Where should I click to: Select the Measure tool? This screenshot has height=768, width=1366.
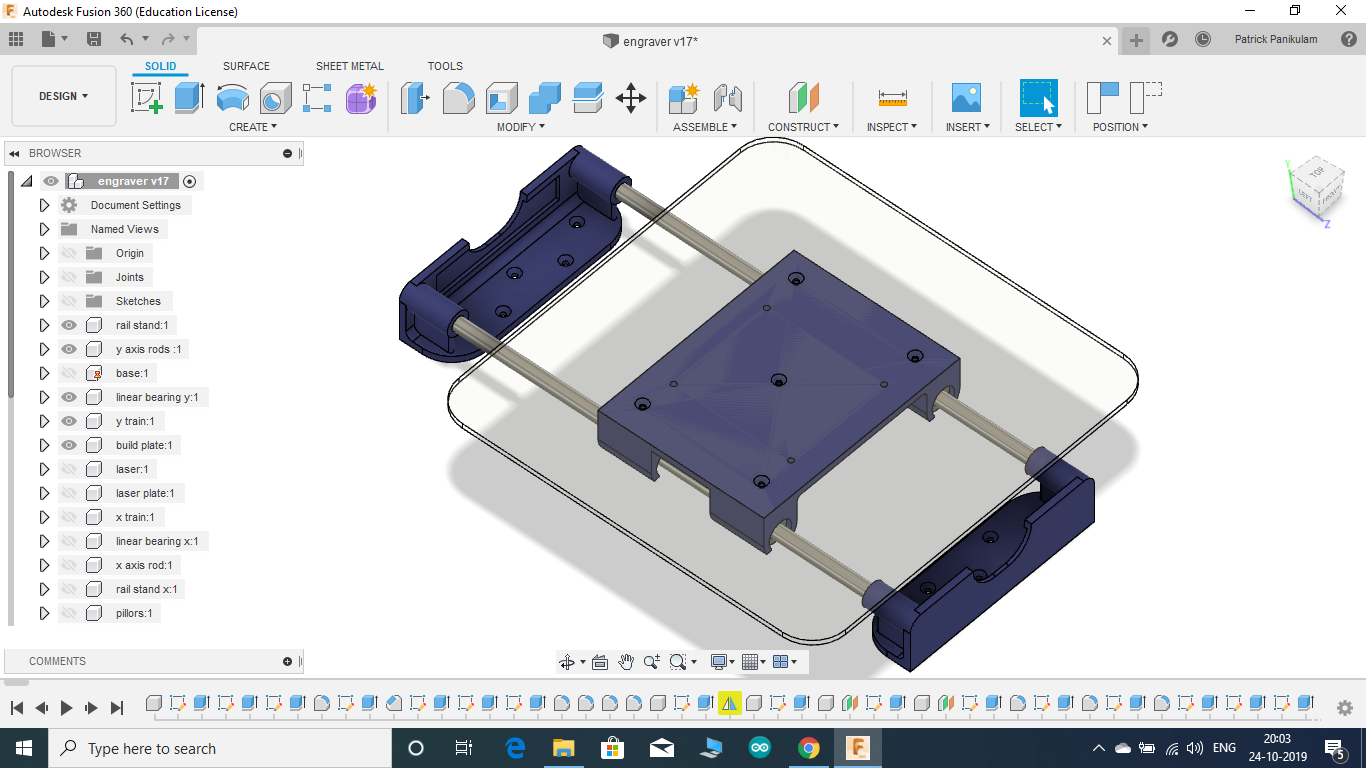(892, 98)
